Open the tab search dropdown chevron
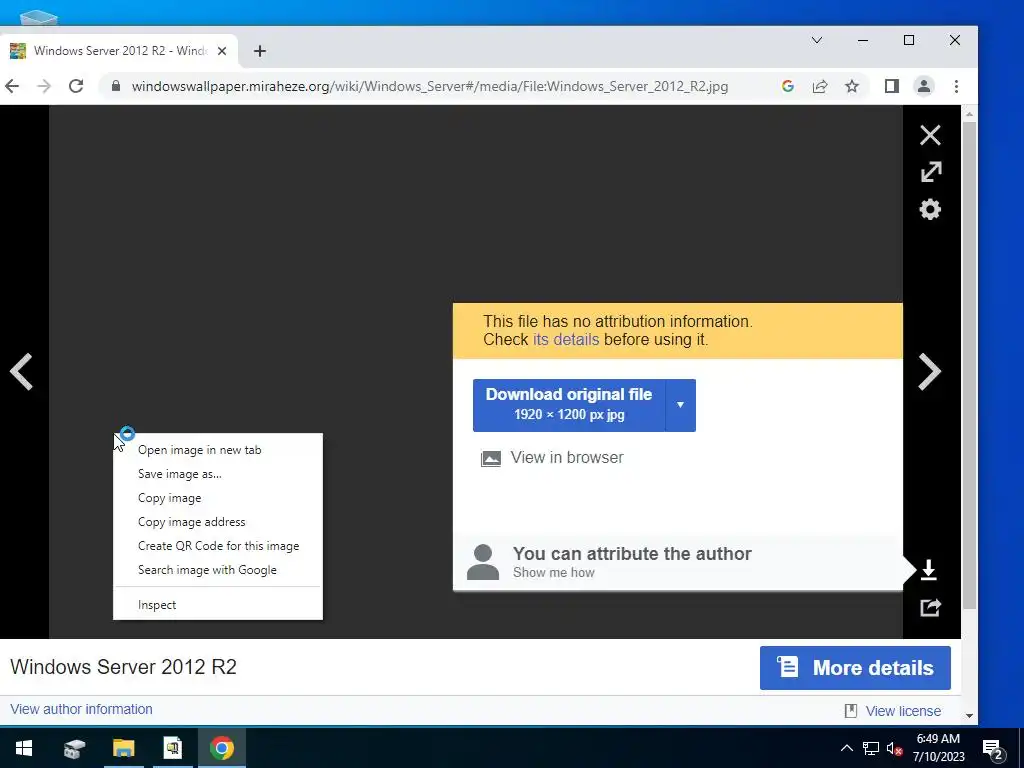1024x768 pixels. click(x=816, y=40)
